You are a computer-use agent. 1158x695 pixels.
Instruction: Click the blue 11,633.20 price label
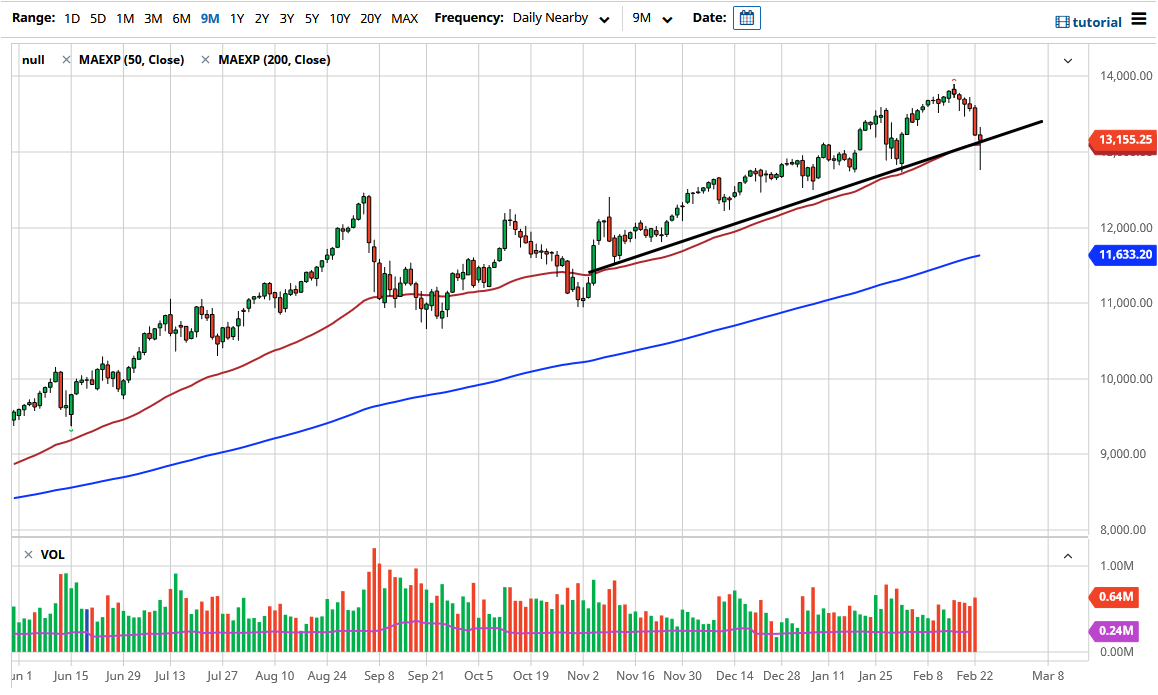tap(1123, 255)
